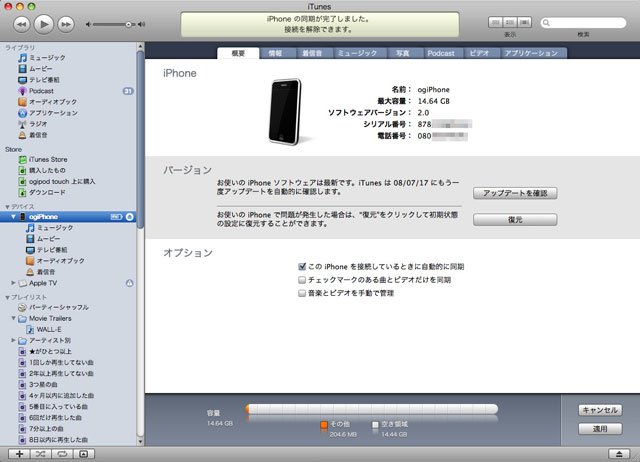Open iTunes Store from the sidebar
The height and width of the screenshot is (462, 640).
click(48, 159)
